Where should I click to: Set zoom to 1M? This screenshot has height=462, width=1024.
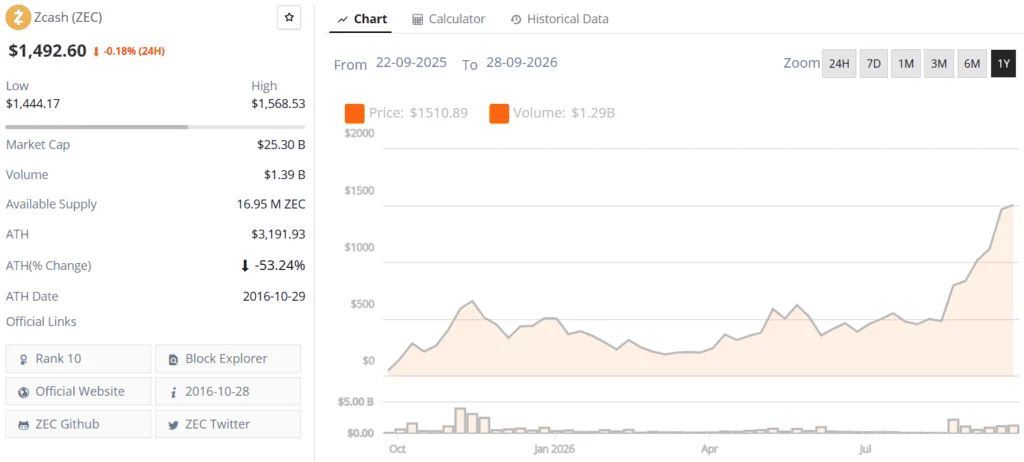[x=906, y=63]
